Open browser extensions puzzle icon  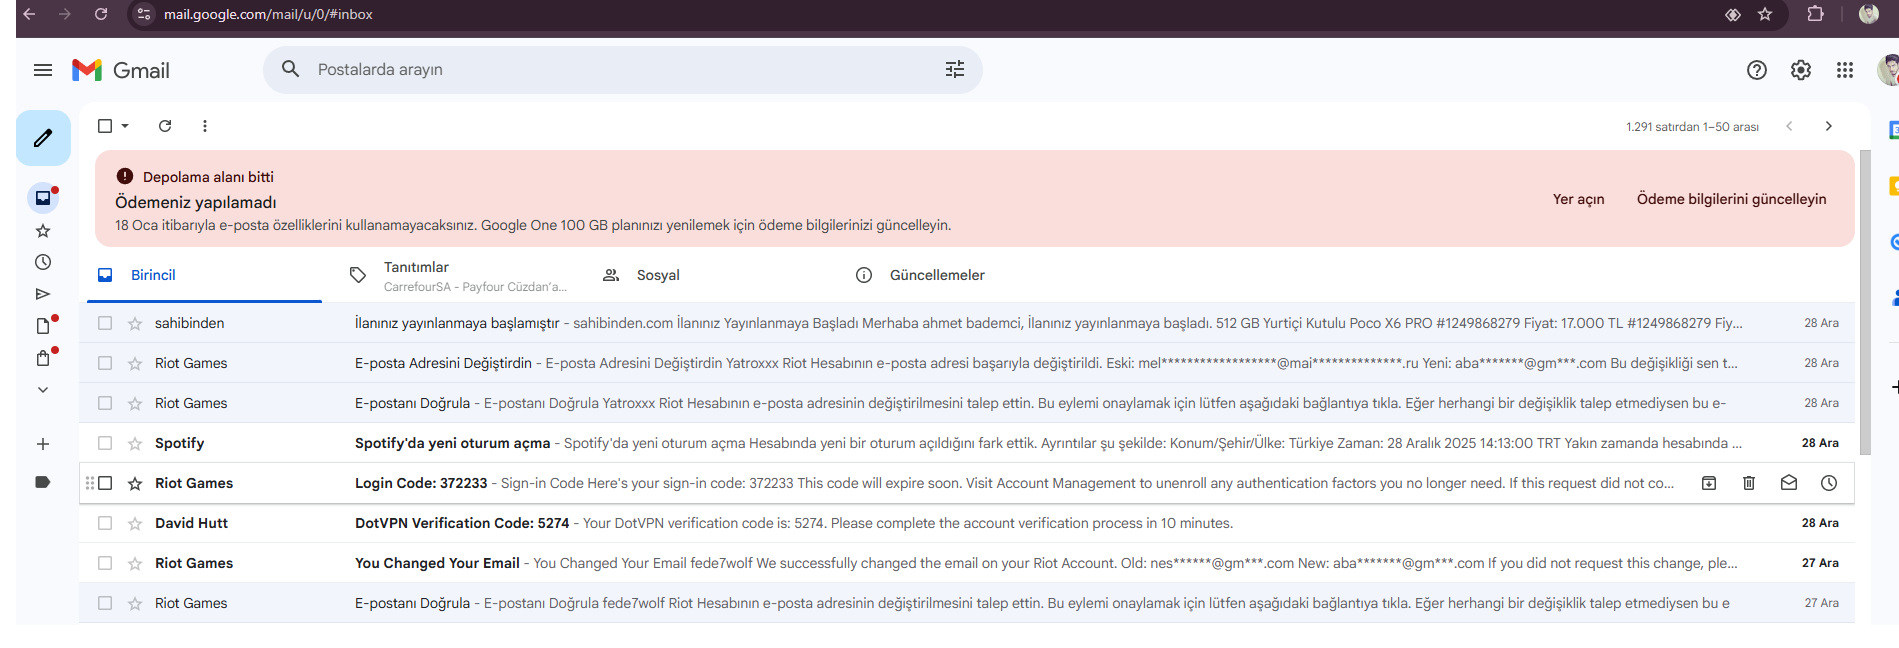click(1816, 14)
